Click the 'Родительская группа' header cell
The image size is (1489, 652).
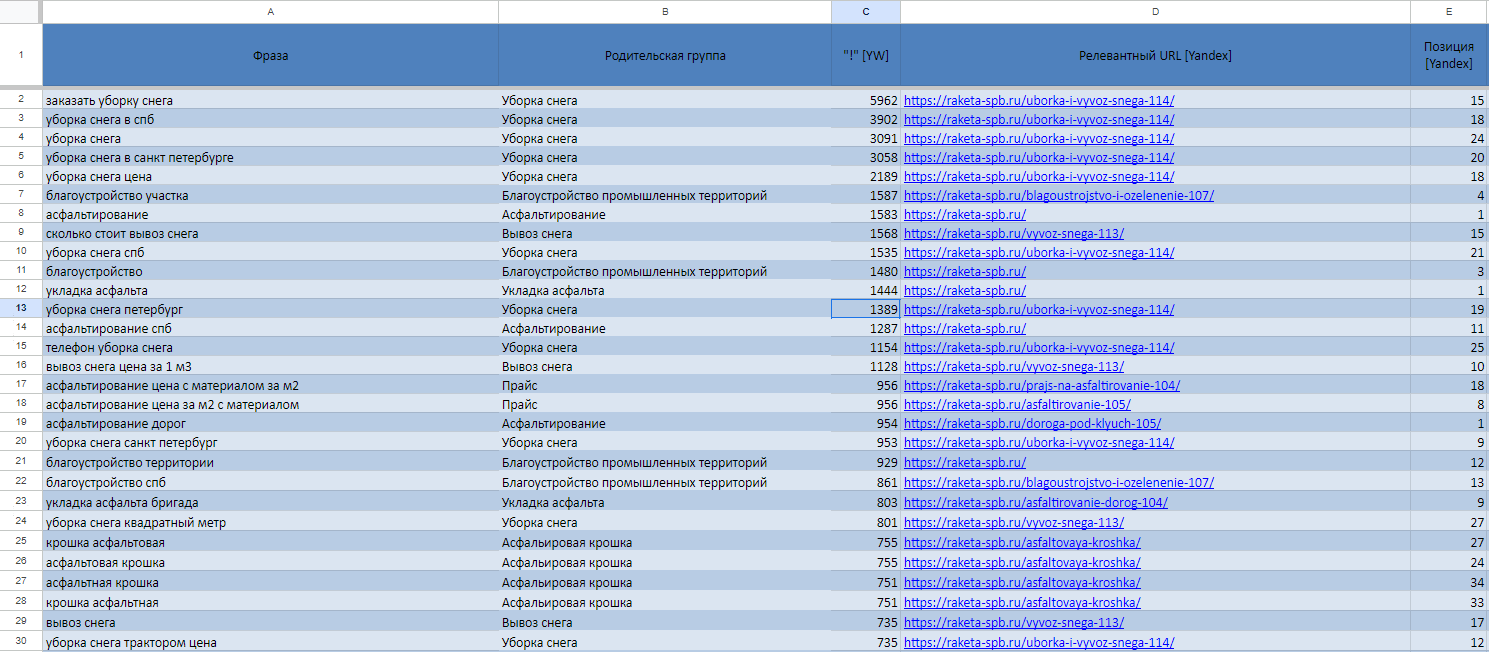(x=665, y=56)
